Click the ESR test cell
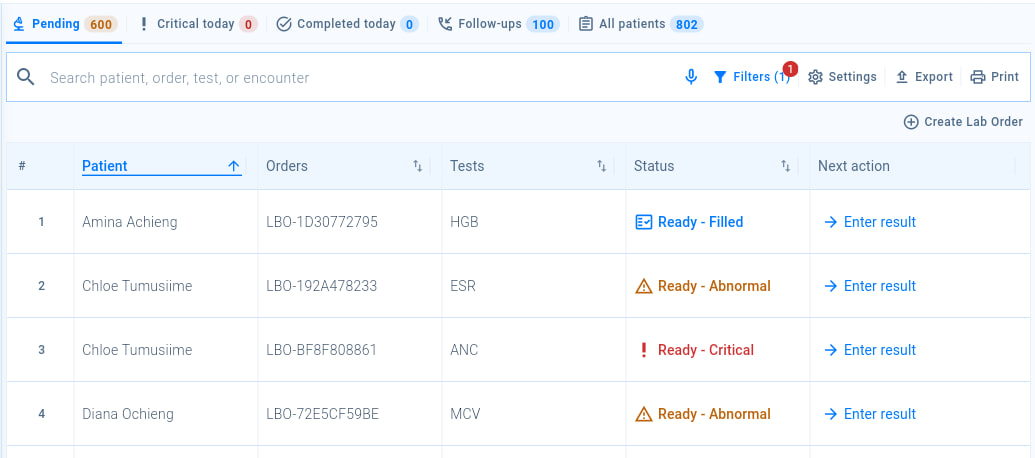Screen dimensions: 1035x458 click(x=463, y=286)
